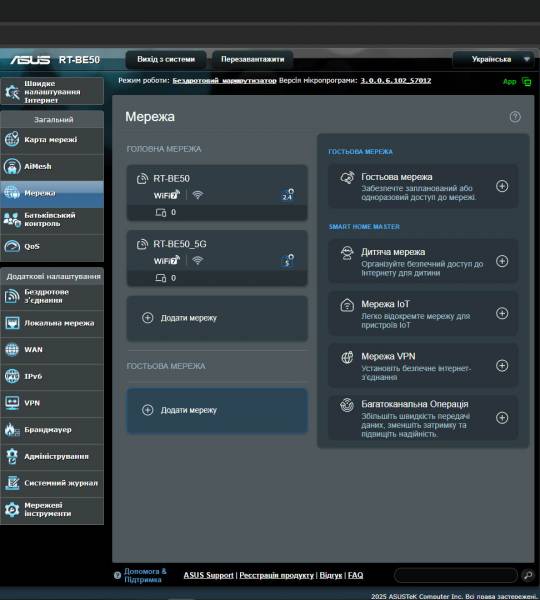The height and width of the screenshot is (600, 540).
Task: Open the FAQ link in footer
Action: [356, 575]
